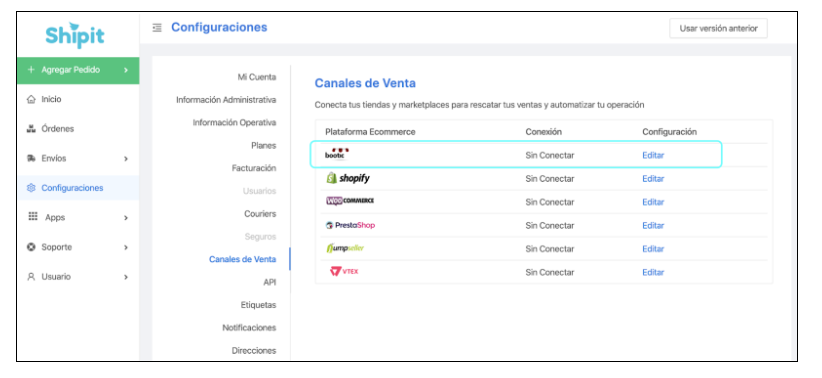Click Editar link for Bootic row

coord(653,155)
